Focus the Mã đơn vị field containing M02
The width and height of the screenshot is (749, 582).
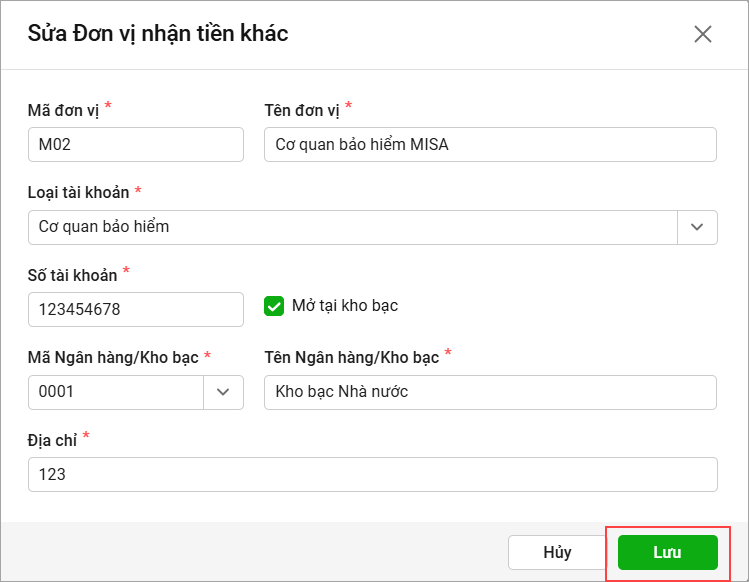coord(136,144)
